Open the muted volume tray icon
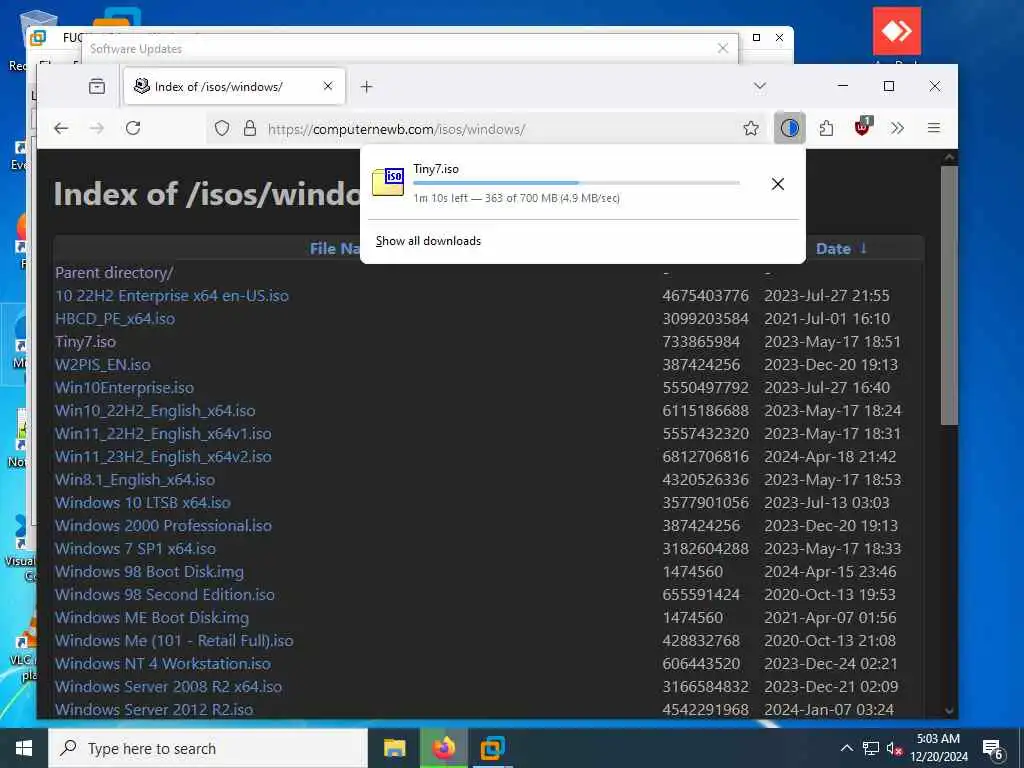Viewport: 1024px width, 768px height. [895, 748]
